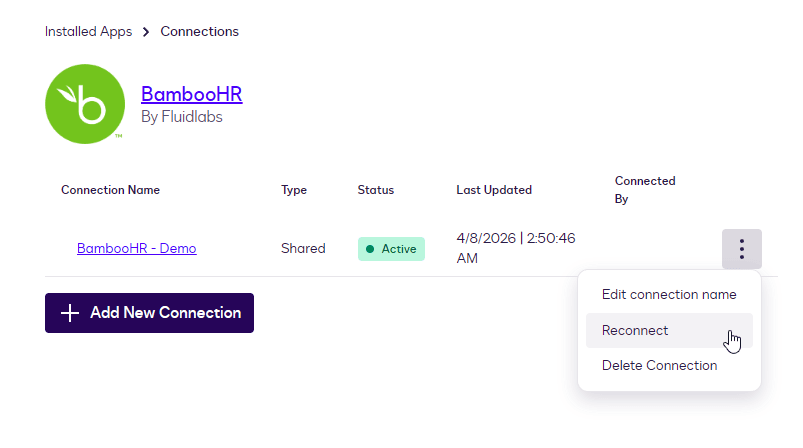Click the Connected By column header
Image resolution: width=803 pixels, height=448 pixels.
click(645, 190)
